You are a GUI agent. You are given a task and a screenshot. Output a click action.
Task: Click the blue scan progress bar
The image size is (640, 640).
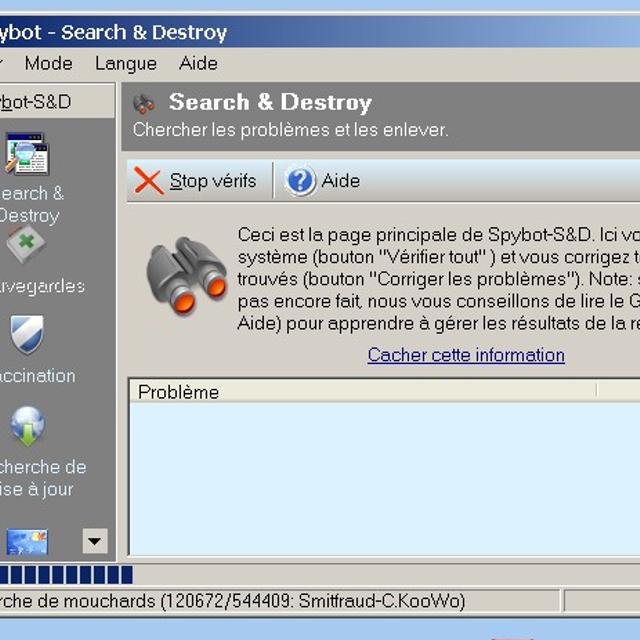(66, 574)
